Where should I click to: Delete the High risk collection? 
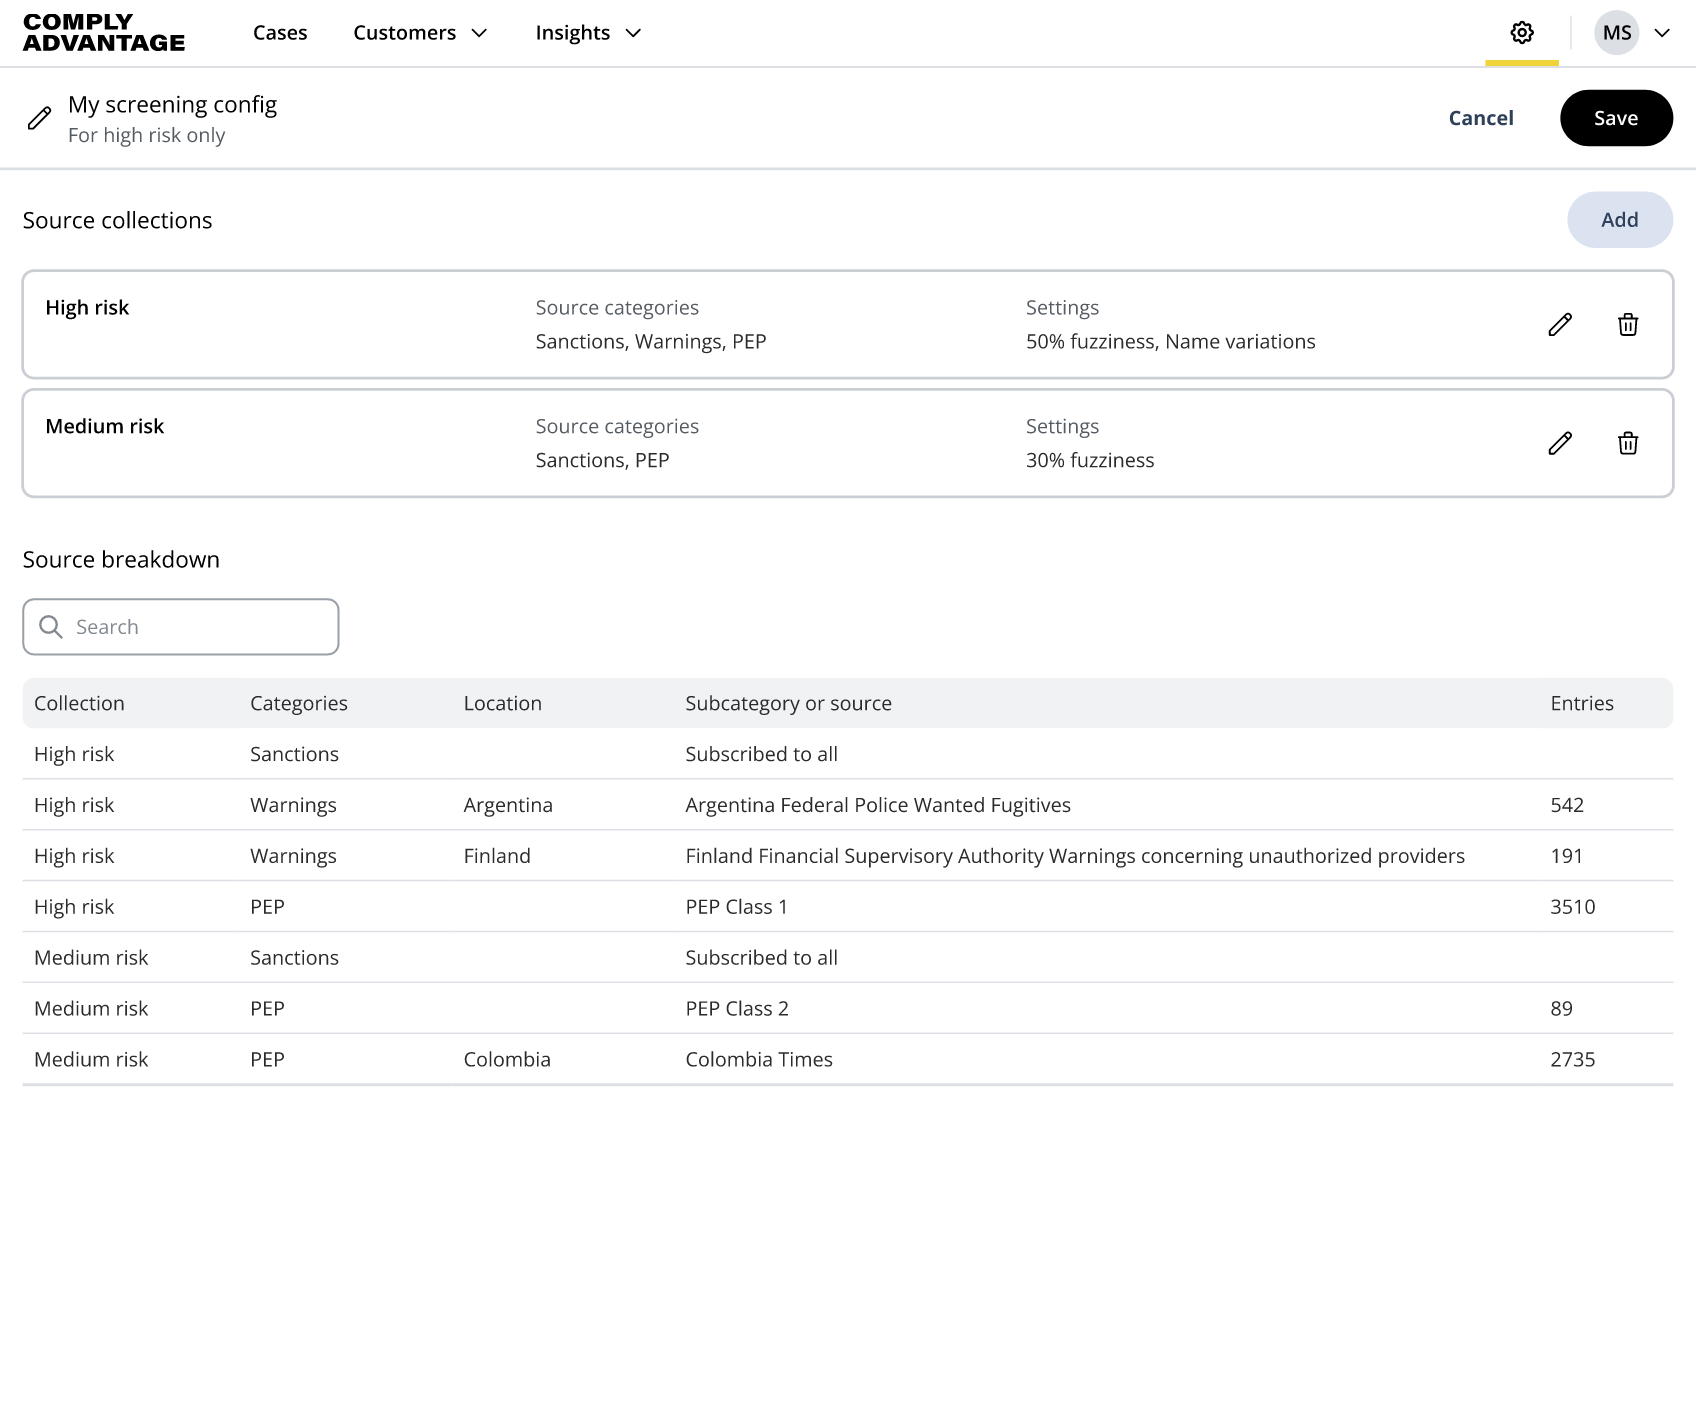(1627, 325)
